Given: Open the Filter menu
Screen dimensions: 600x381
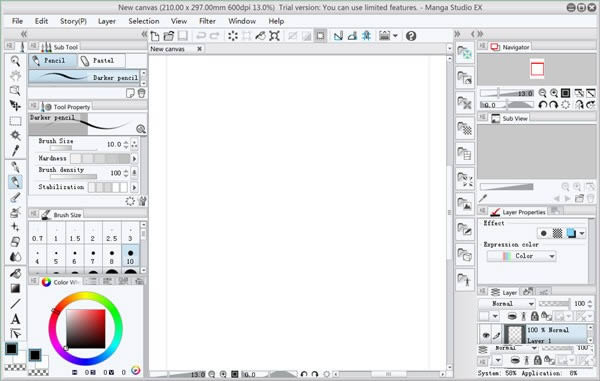Looking at the screenshot, I should coord(207,21).
